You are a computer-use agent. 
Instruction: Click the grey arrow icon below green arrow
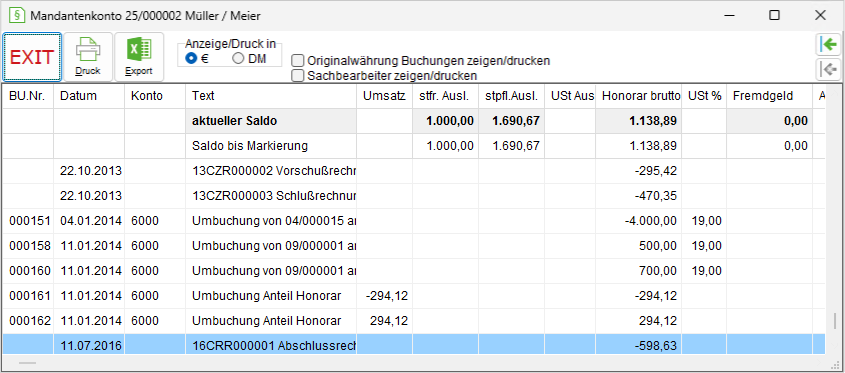pyautogui.click(x=829, y=69)
